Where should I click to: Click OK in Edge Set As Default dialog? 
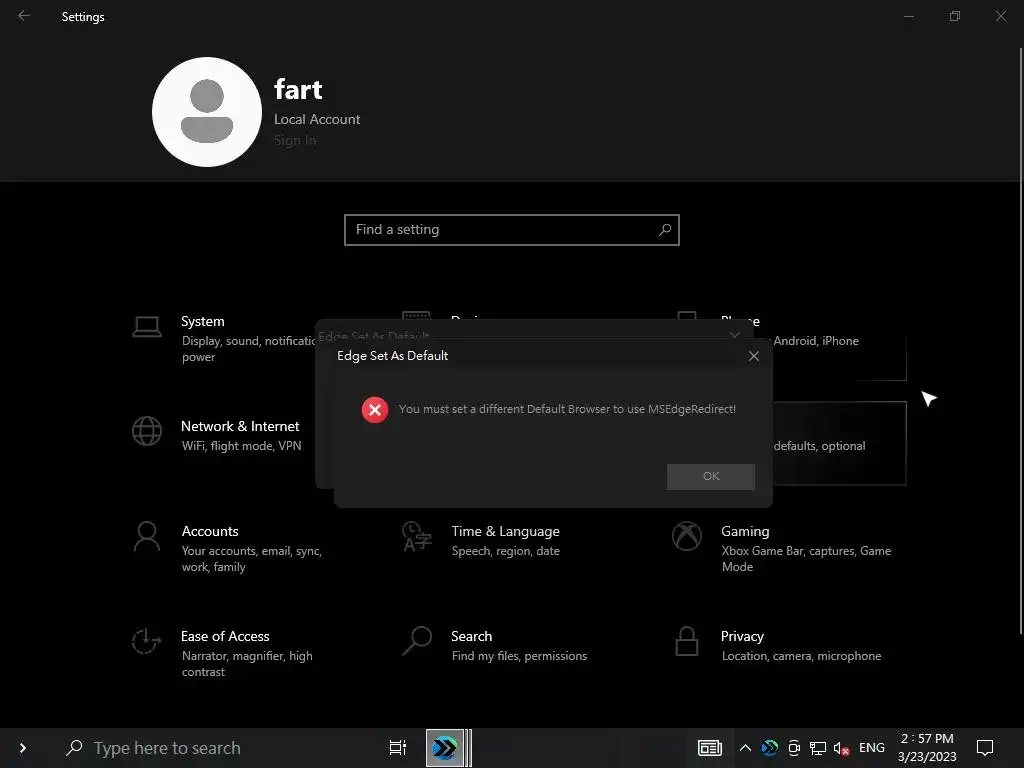pyautogui.click(x=711, y=476)
